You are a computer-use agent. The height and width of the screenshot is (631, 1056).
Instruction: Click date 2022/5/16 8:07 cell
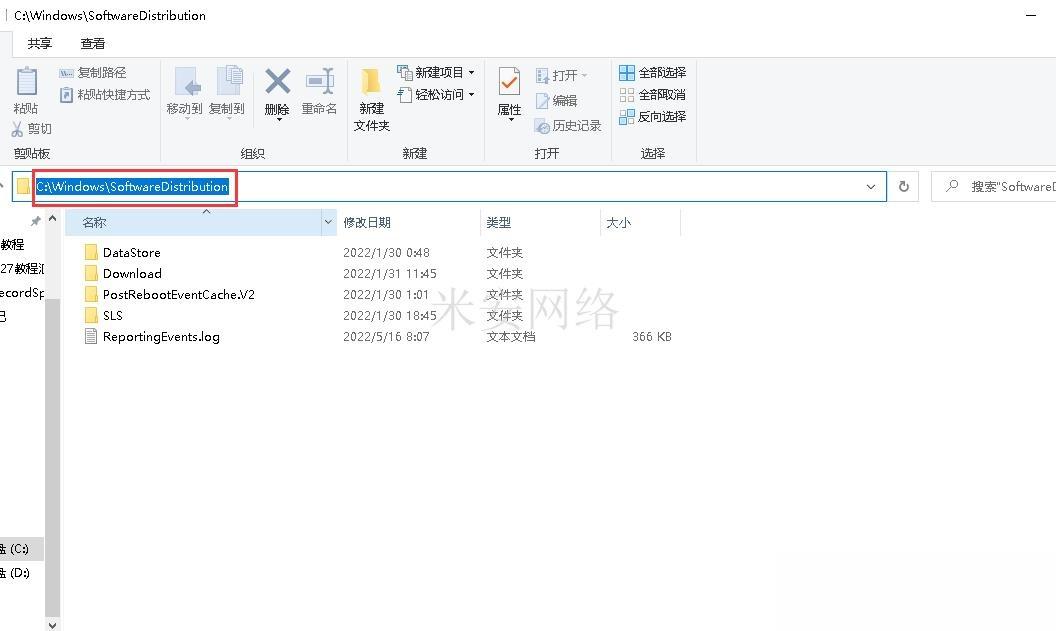[x=386, y=337]
